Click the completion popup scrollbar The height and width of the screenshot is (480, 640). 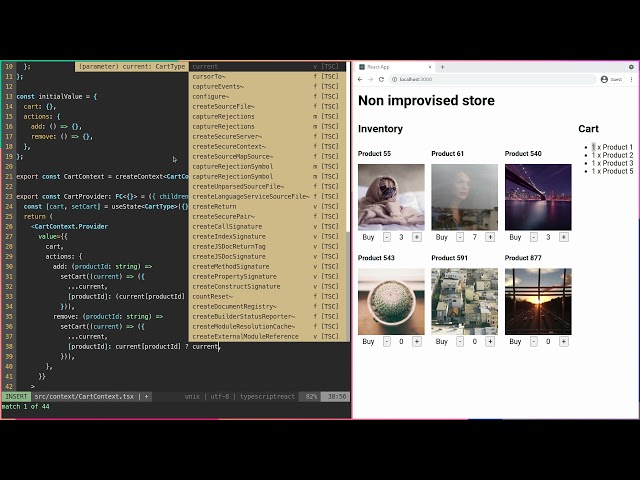(348, 202)
